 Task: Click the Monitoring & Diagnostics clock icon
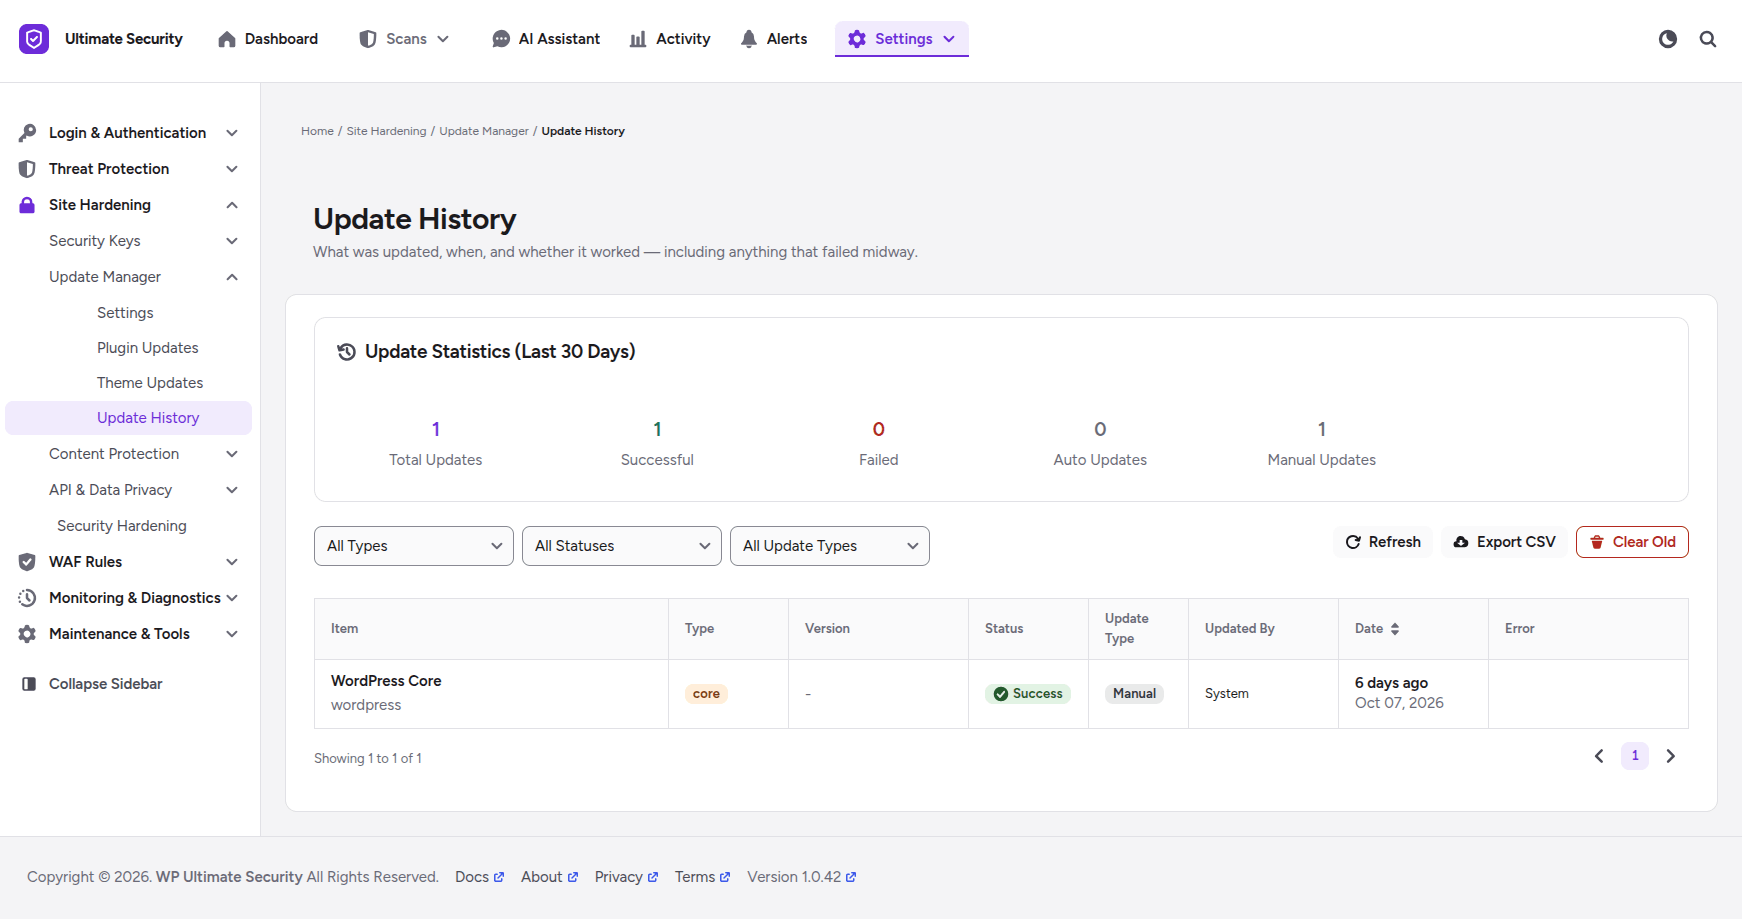pyautogui.click(x=27, y=598)
